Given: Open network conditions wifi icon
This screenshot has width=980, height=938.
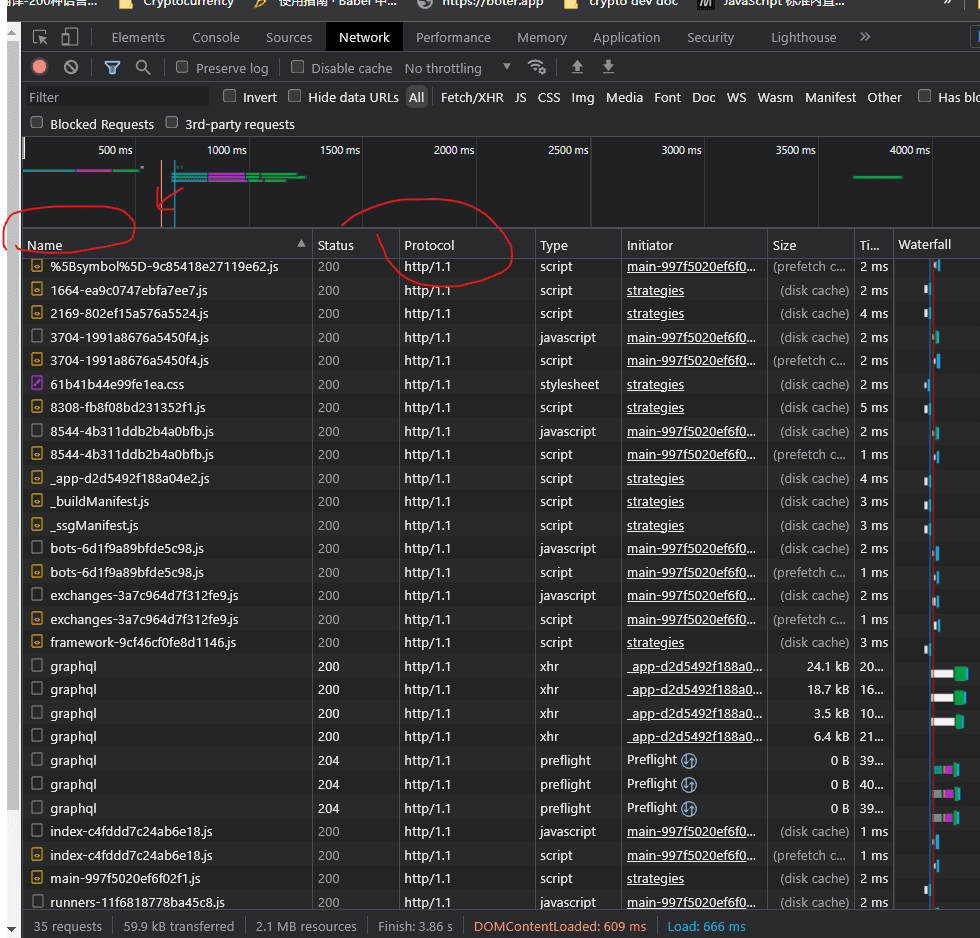Looking at the screenshot, I should pyautogui.click(x=537, y=67).
